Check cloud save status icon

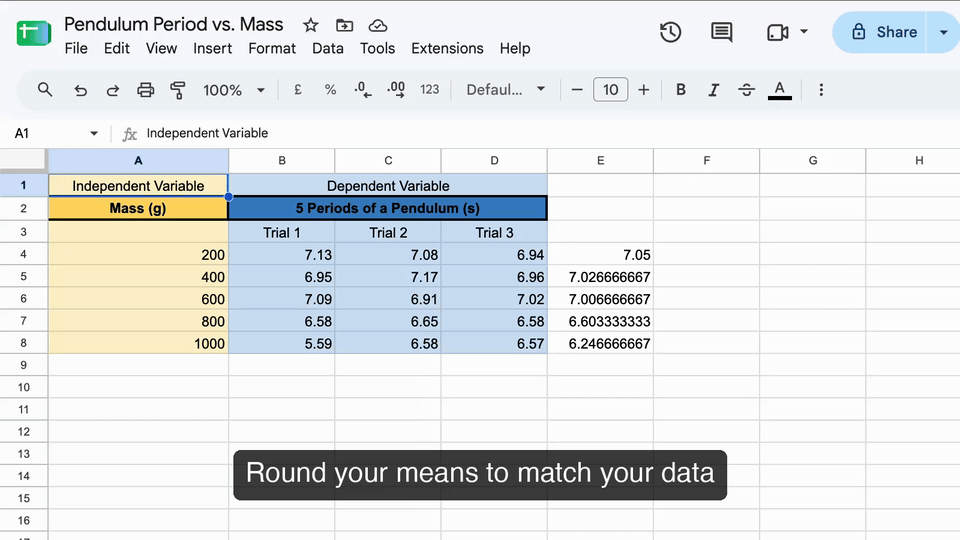[x=378, y=25]
